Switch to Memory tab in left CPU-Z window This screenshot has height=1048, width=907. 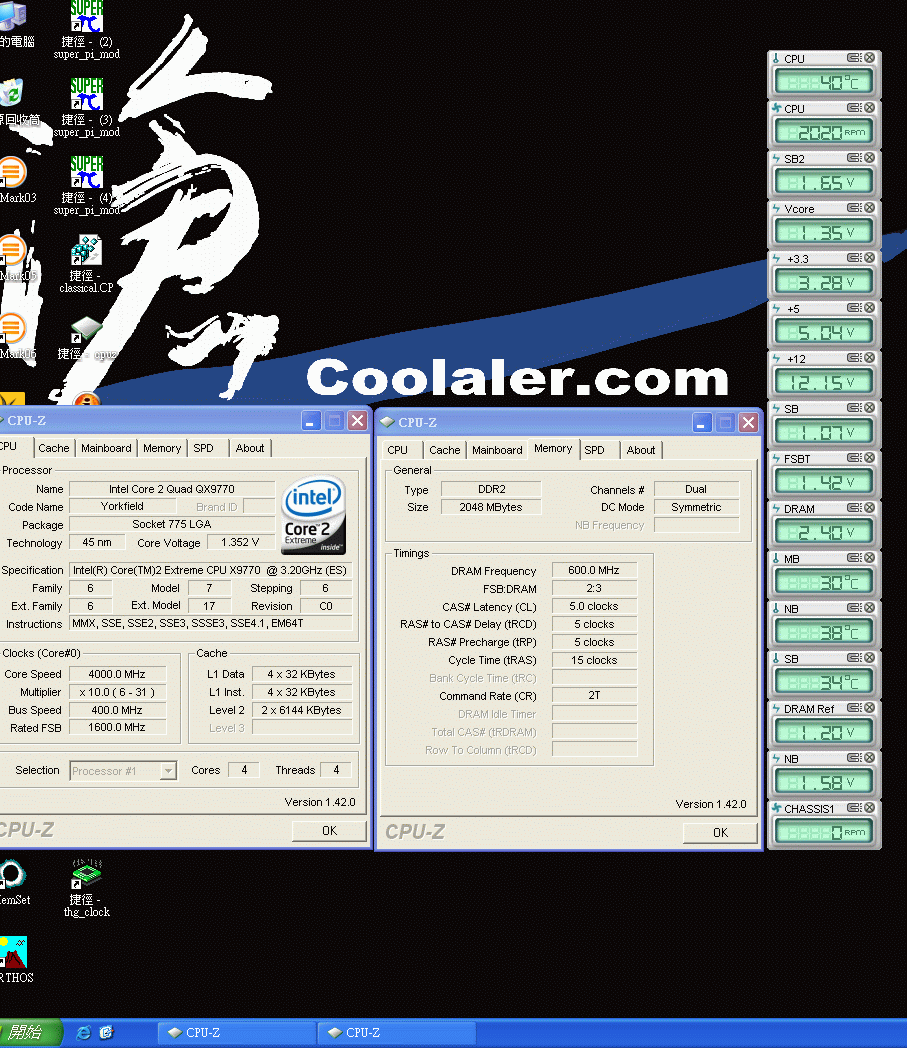click(162, 448)
